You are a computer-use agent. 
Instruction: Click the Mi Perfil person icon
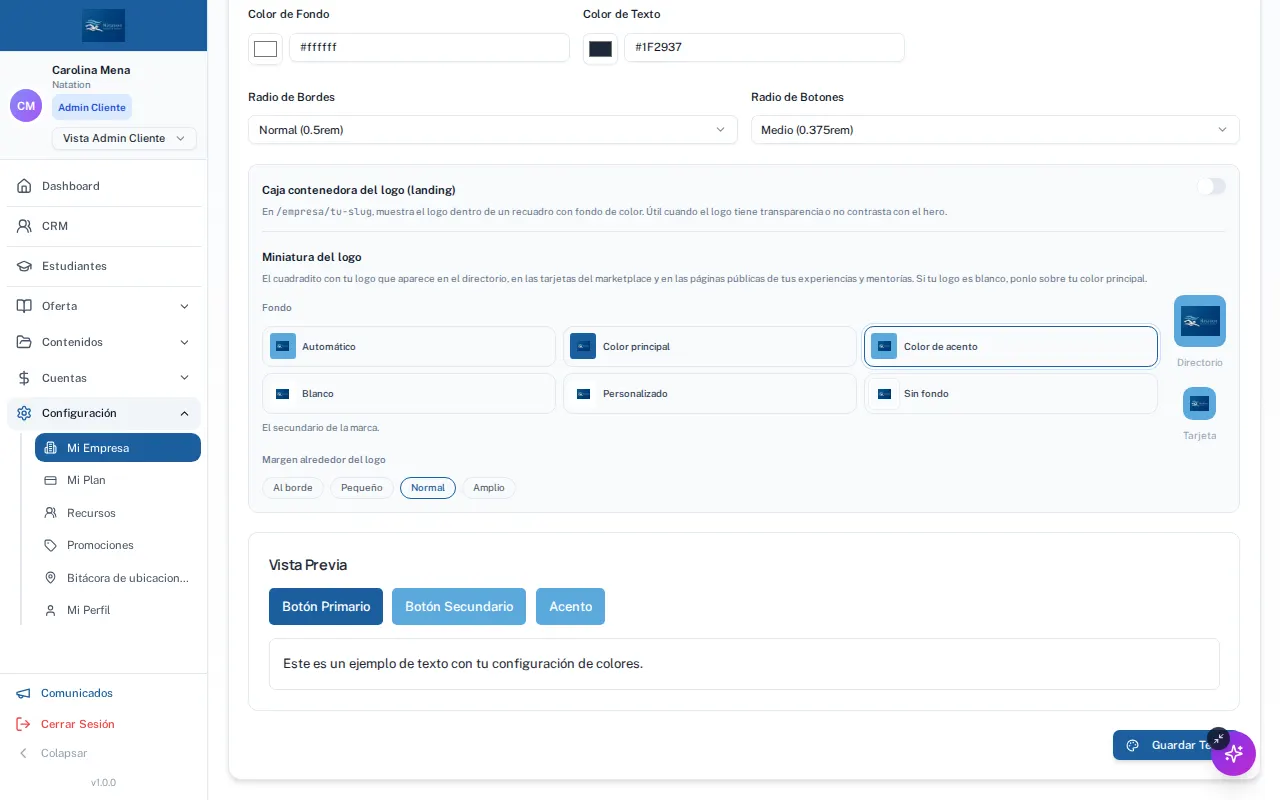pyautogui.click(x=50, y=610)
